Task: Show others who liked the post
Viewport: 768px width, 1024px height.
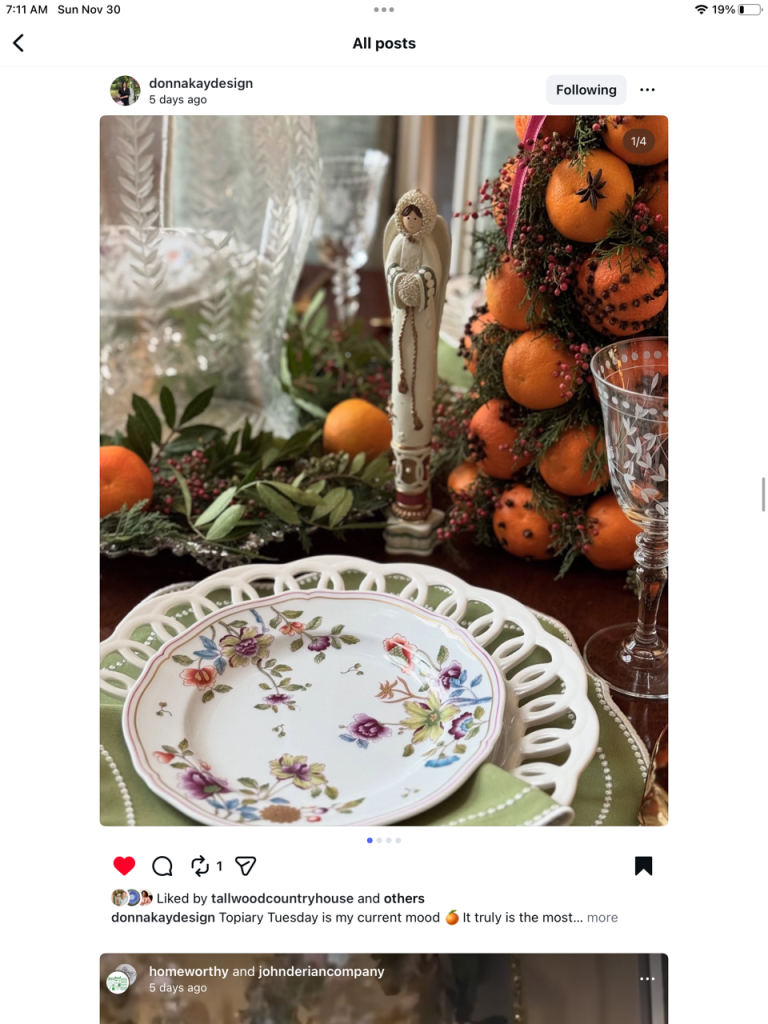Action: coord(404,898)
